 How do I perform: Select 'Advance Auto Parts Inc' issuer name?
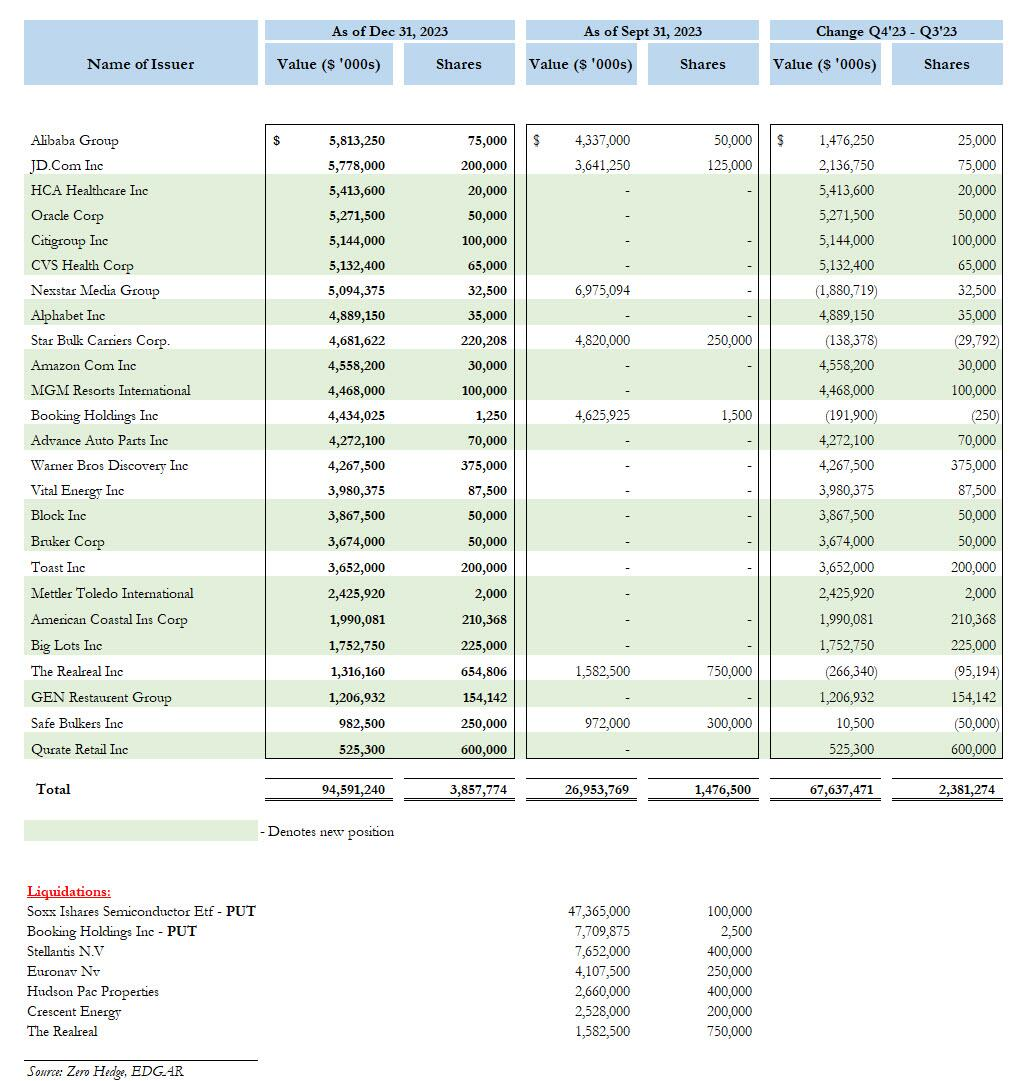point(99,441)
